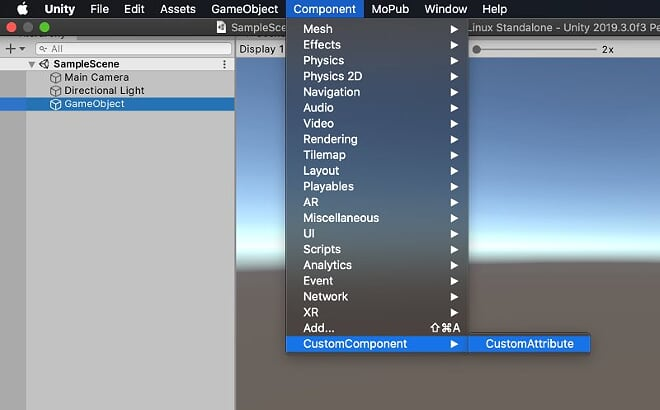
Task: Expand the Playables submenu
Action: click(377, 186)
